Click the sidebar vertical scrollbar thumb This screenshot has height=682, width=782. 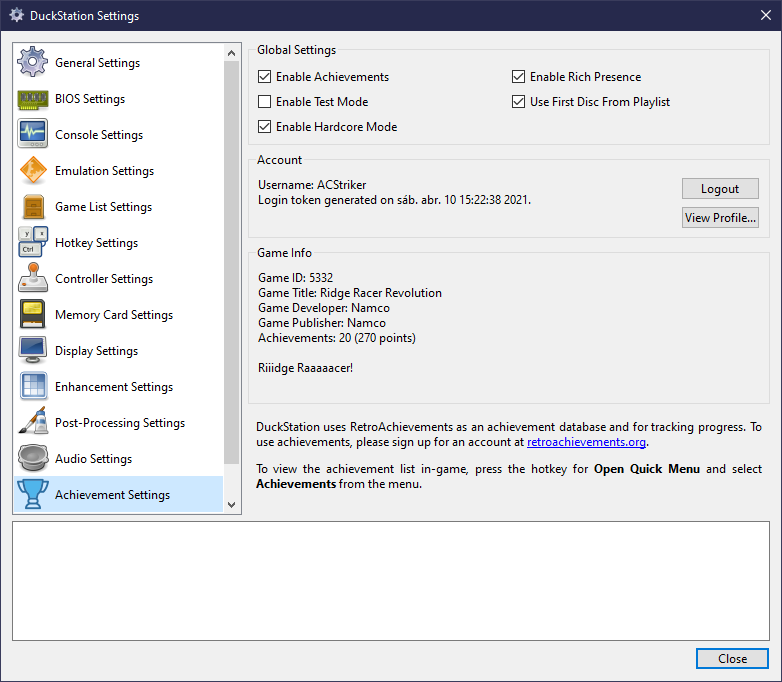point(231,262)
